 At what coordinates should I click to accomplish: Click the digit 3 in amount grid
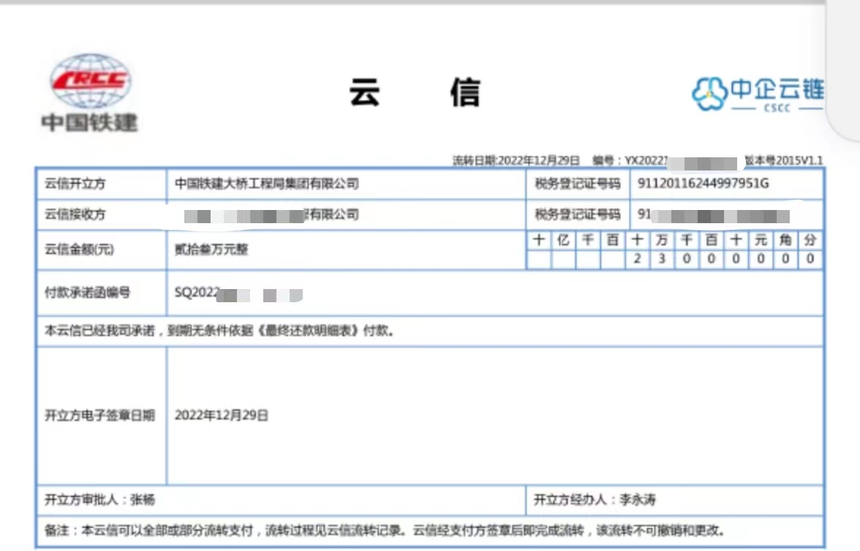(x=661, y=259)
